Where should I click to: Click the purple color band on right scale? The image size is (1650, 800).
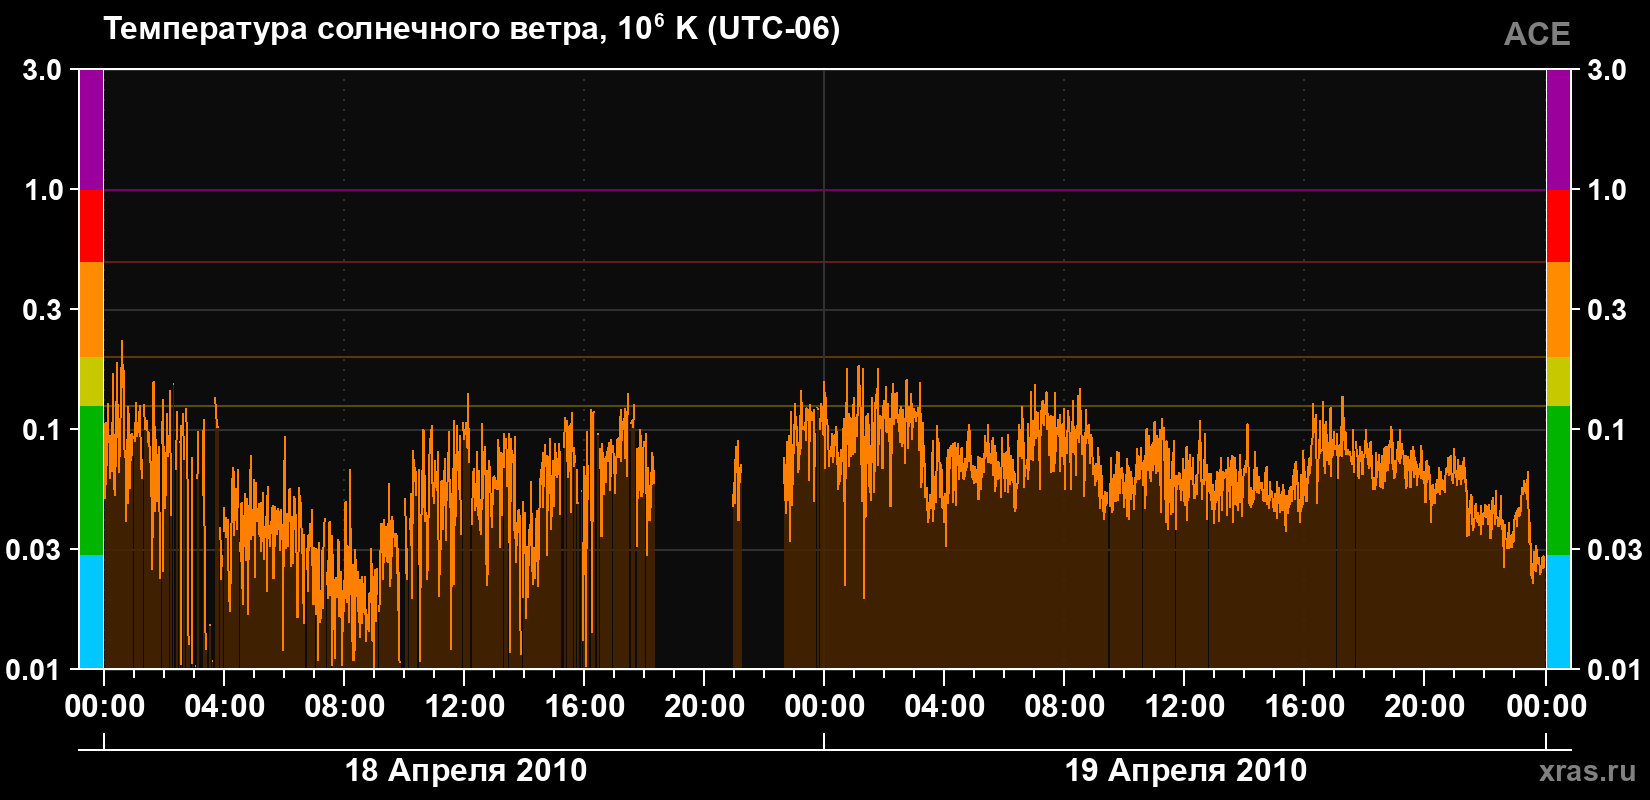click(1558, 130)
